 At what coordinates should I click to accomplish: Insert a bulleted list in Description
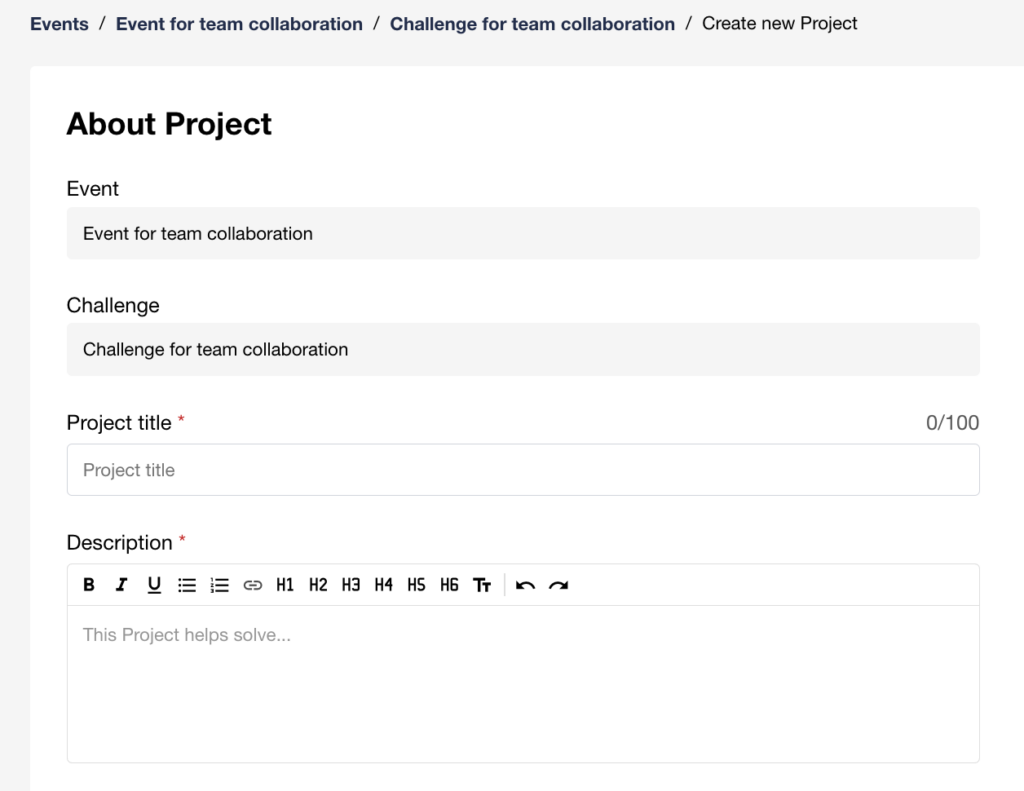[x=187, y=585]
